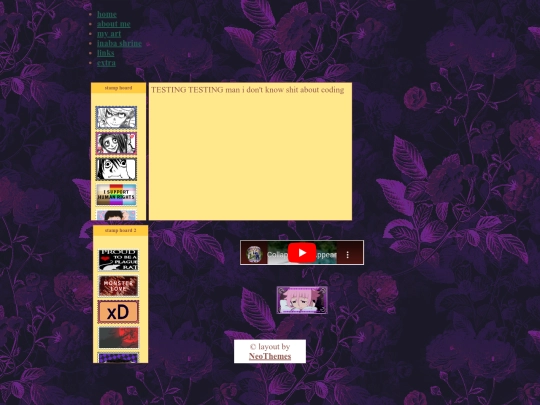Follow the NeoThemes credit link
540x405 pixels.
click(270, 356)
